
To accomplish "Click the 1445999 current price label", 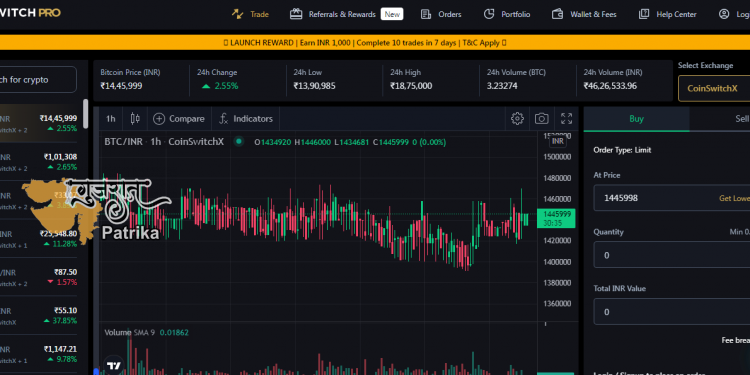I will (x=556, y=218).
